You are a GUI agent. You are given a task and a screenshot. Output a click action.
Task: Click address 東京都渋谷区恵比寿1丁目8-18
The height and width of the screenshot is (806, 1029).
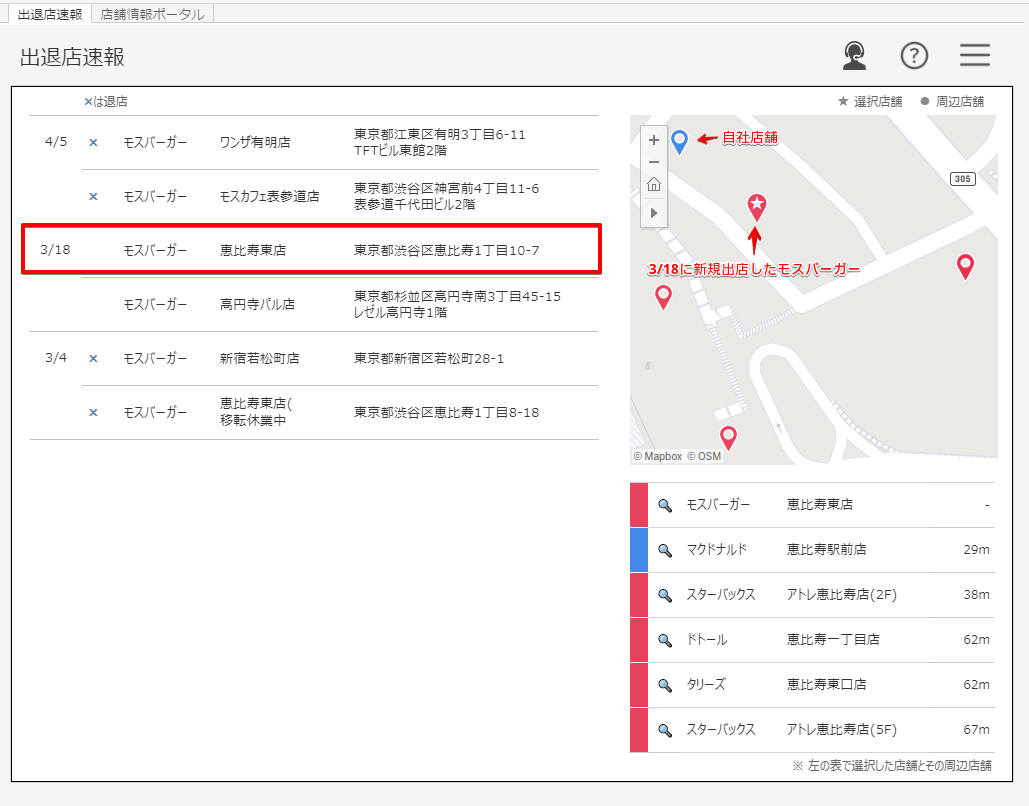pyautogui.click(x=446, y=412)
